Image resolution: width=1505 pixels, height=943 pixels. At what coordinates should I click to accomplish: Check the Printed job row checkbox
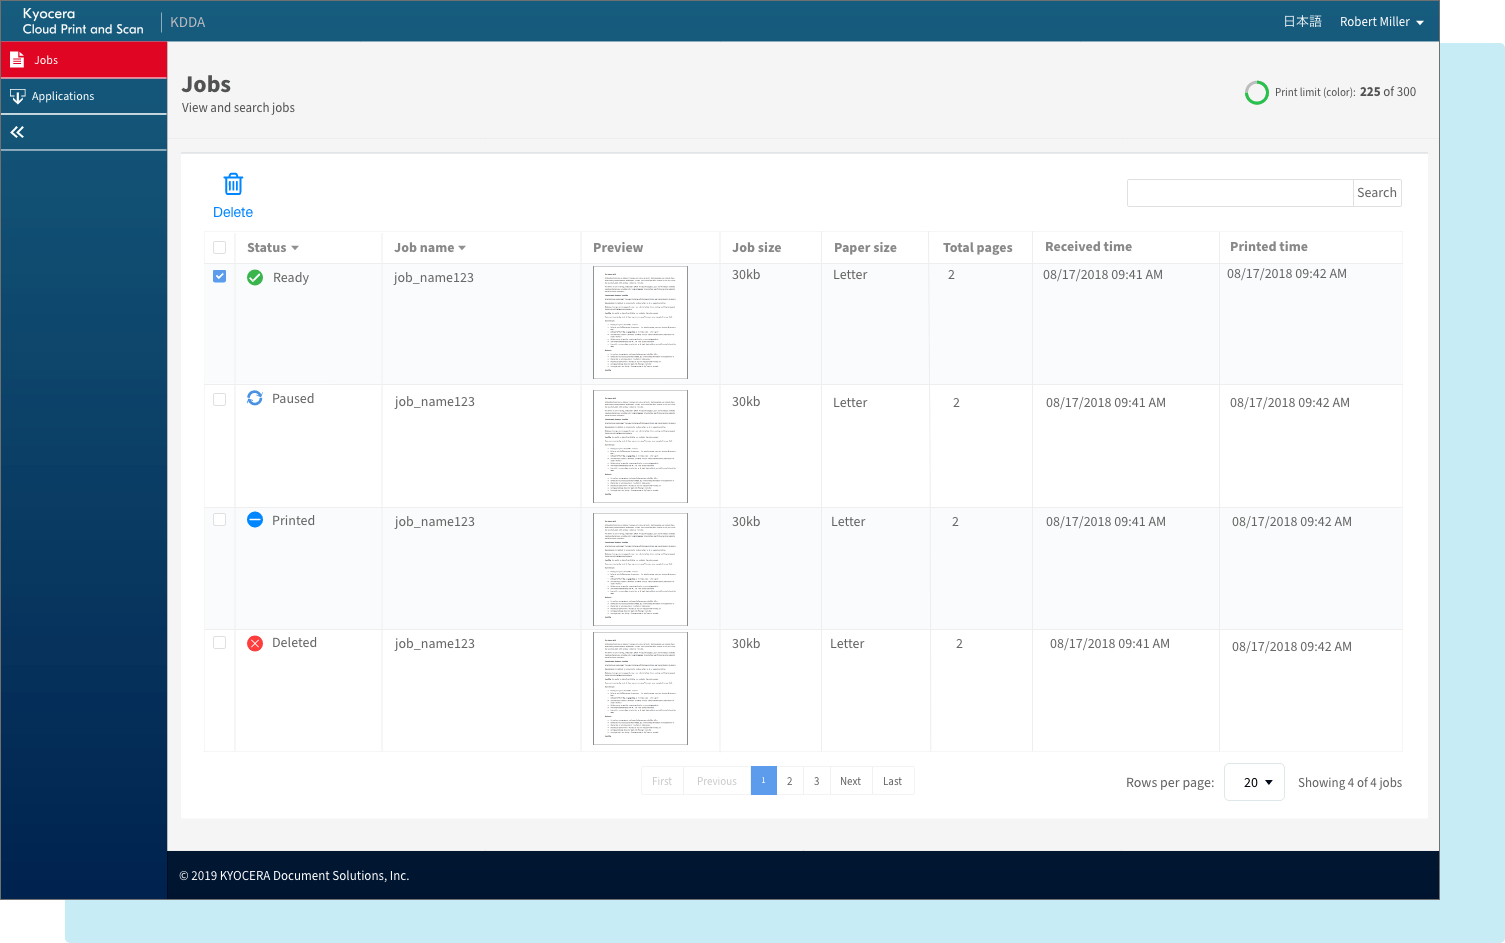(x=220, y=520)
